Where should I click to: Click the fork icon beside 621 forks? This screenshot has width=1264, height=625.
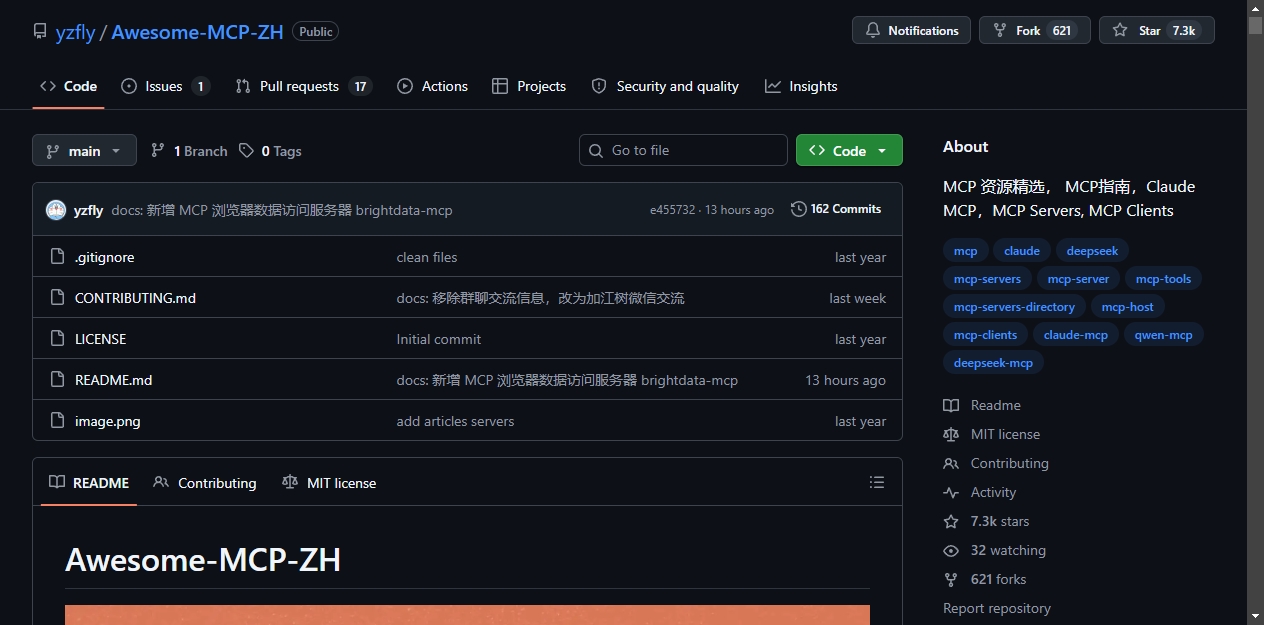pyautogui.click(x=951, y=579)
